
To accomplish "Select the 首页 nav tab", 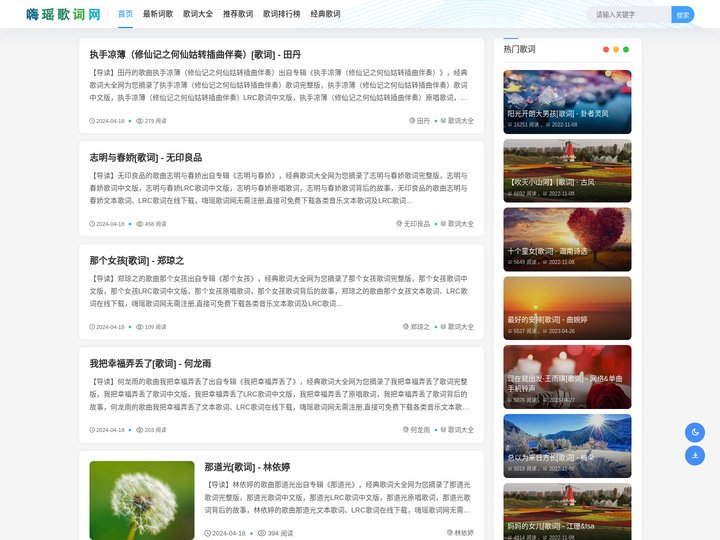I will 125,14.
